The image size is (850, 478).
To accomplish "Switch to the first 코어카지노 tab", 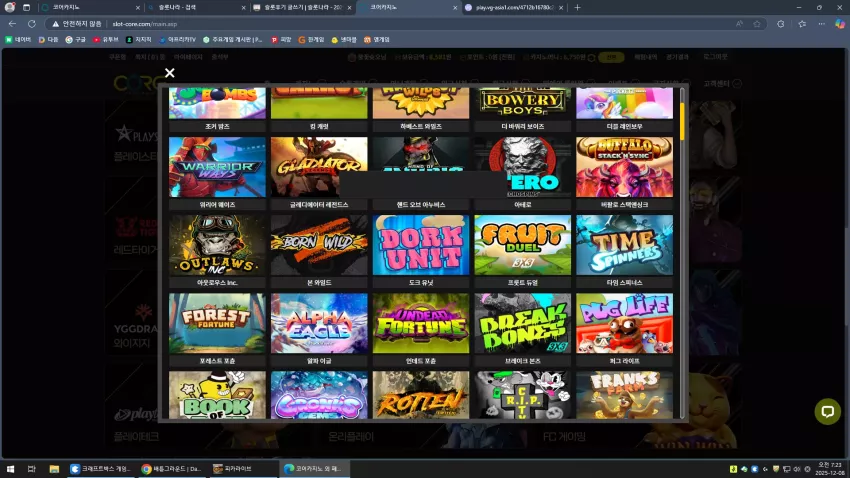I will click(x=91, y=8).
